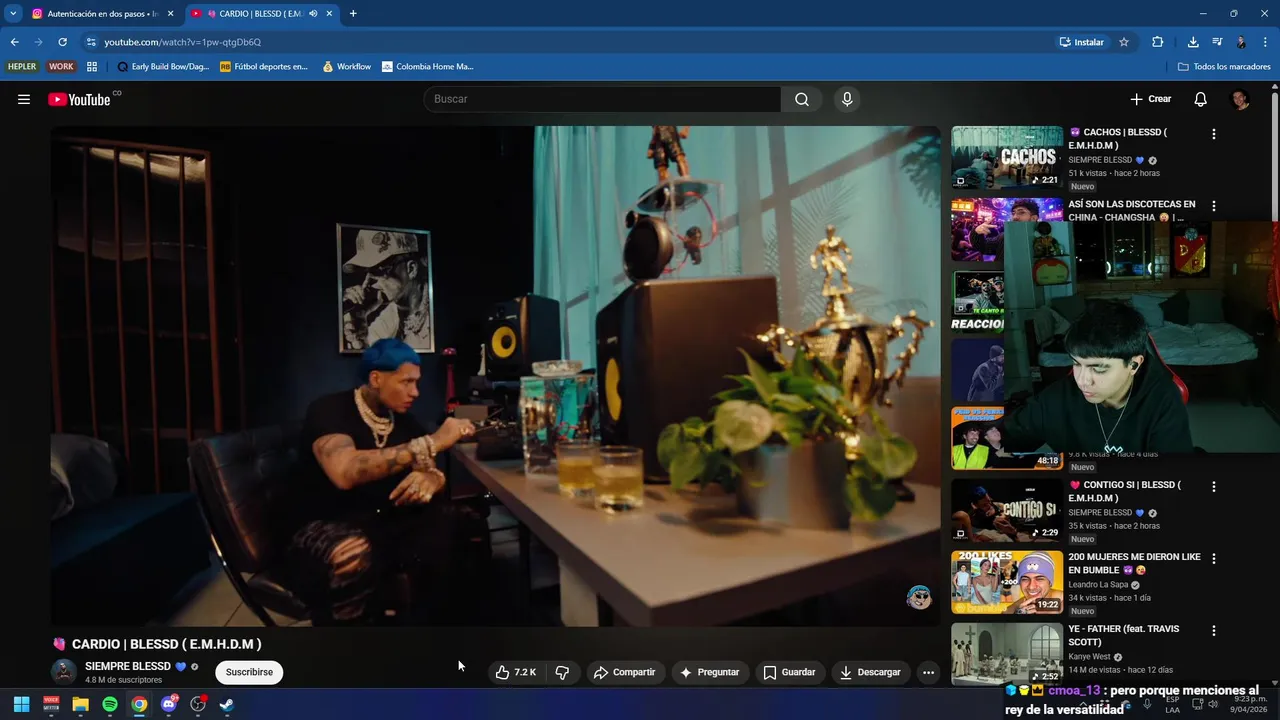Open options menu for CONTIGO SI video
Viewport: 1280px width, 720px height.
[x=1214, y=487]
